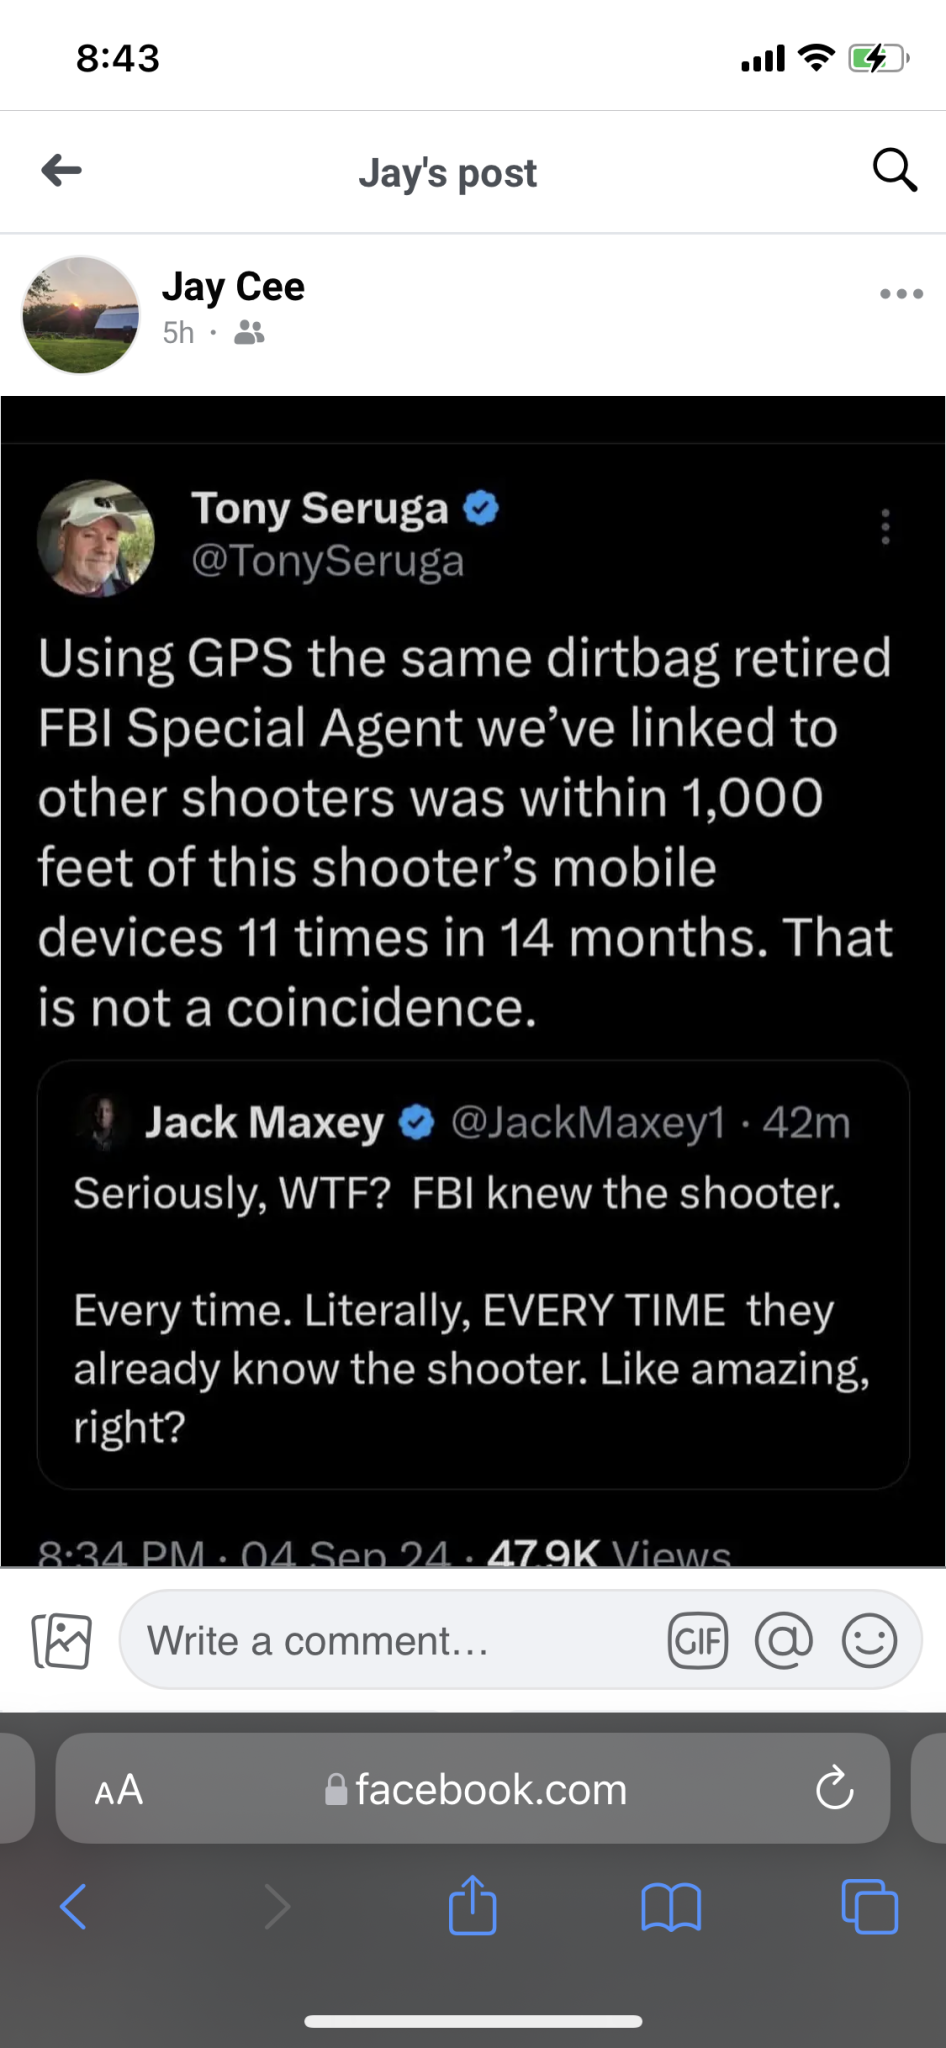This screenshot has height=2048, width=946.
Task: View post audience via friends icon
Action: (249, 333)
